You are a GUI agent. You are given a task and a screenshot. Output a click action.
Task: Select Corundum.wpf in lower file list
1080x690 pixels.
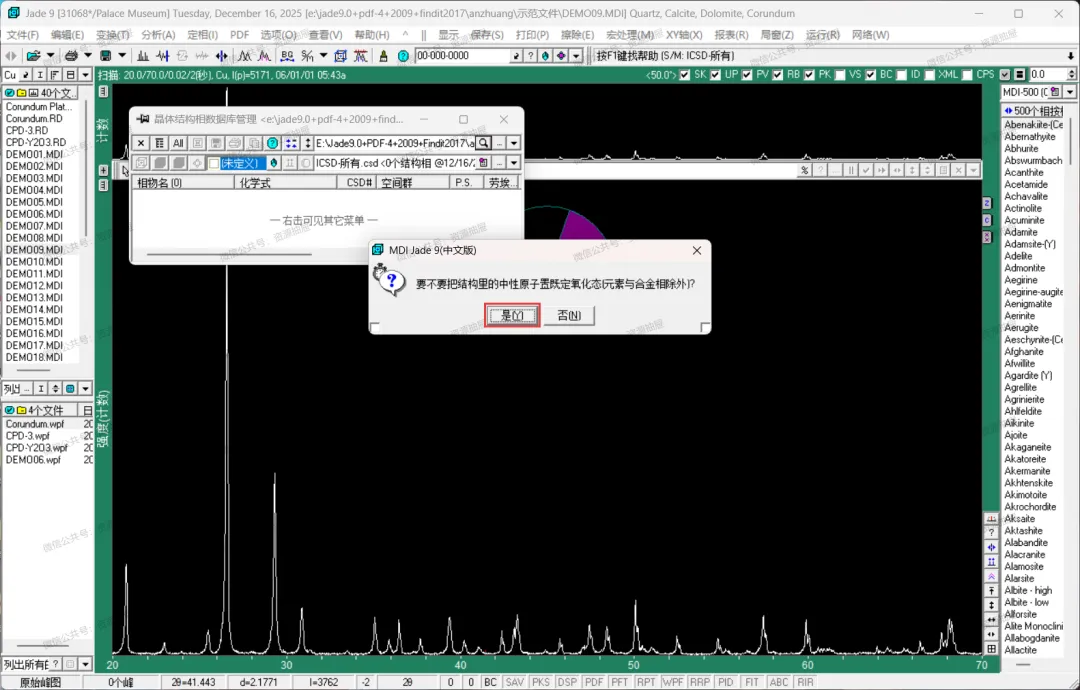(35, 424)
